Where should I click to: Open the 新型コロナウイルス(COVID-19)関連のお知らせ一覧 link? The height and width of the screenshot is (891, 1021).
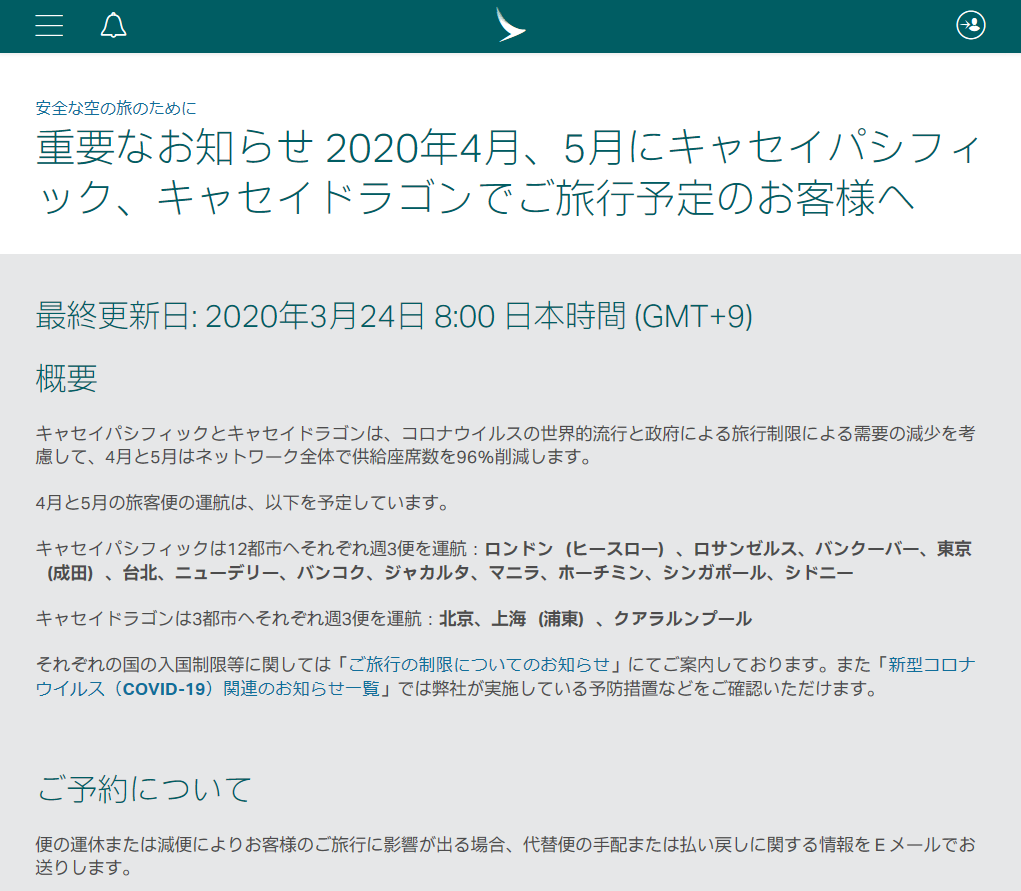pos(505,677)
